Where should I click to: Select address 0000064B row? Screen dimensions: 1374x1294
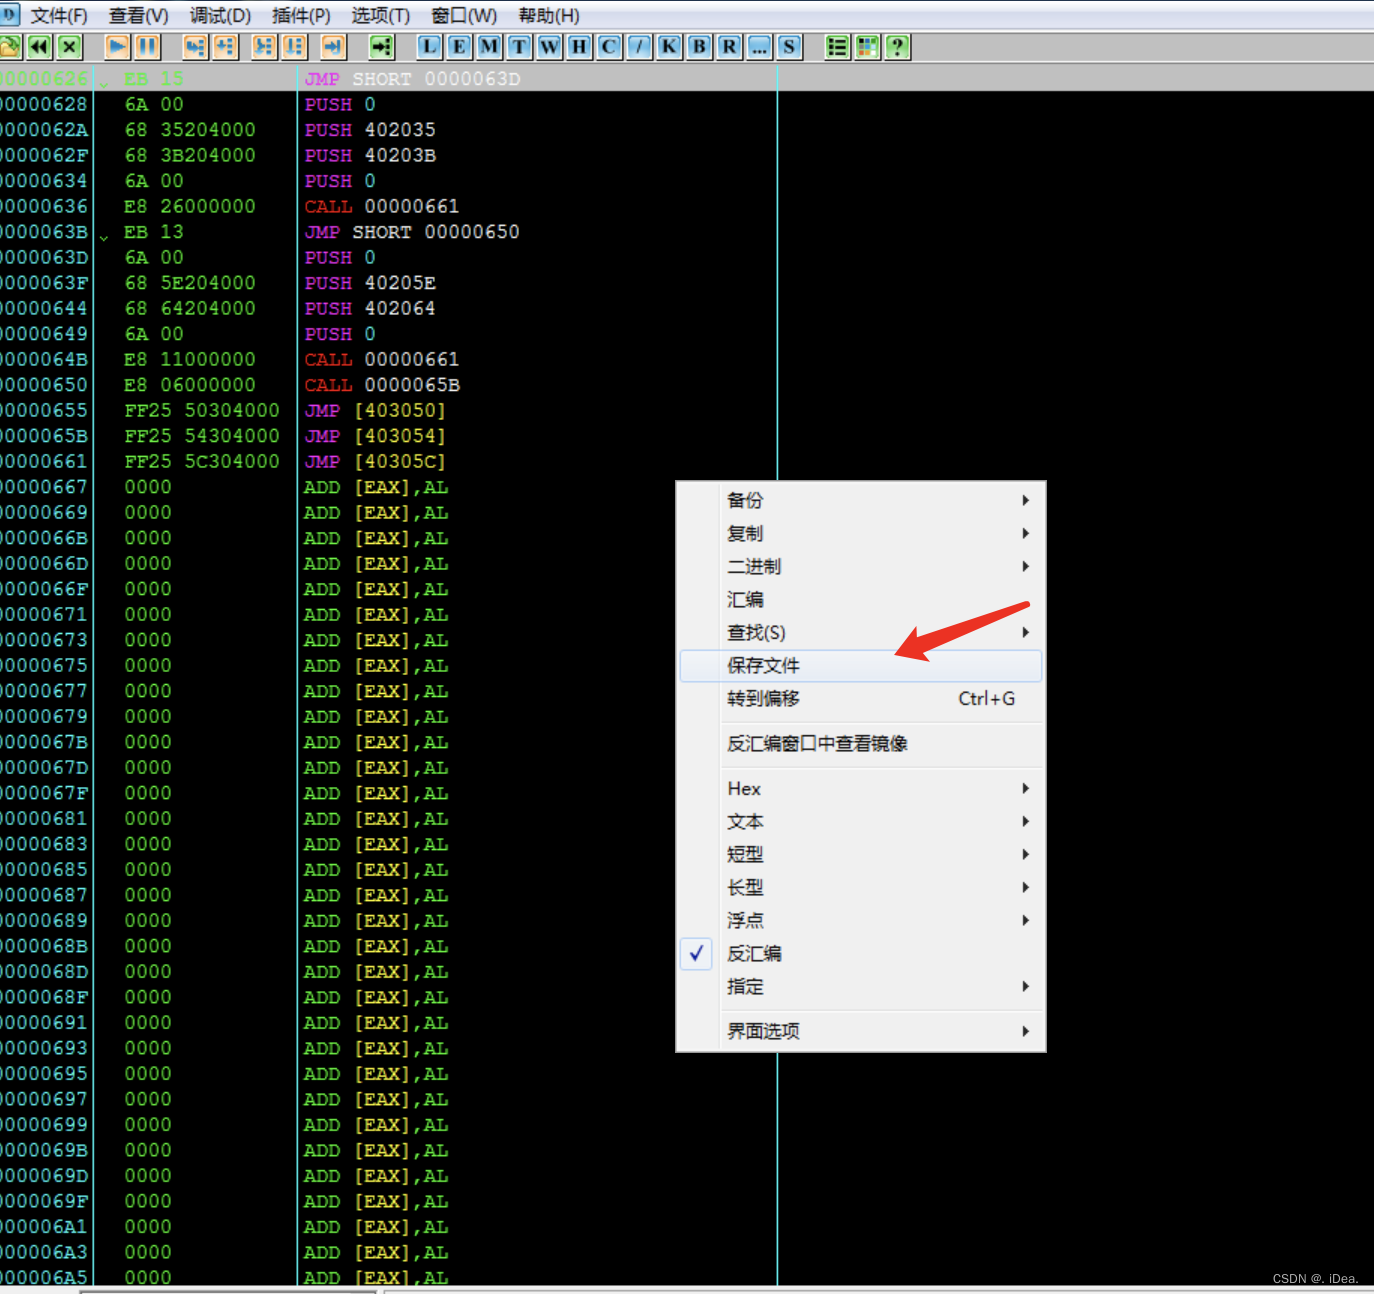tap(388, 360)
